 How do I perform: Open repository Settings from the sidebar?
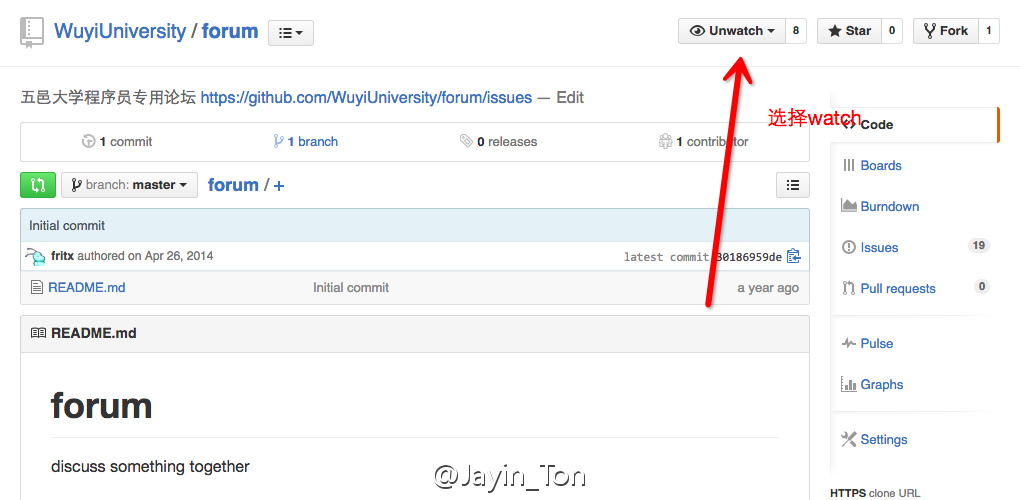click(x=874, y=440)
